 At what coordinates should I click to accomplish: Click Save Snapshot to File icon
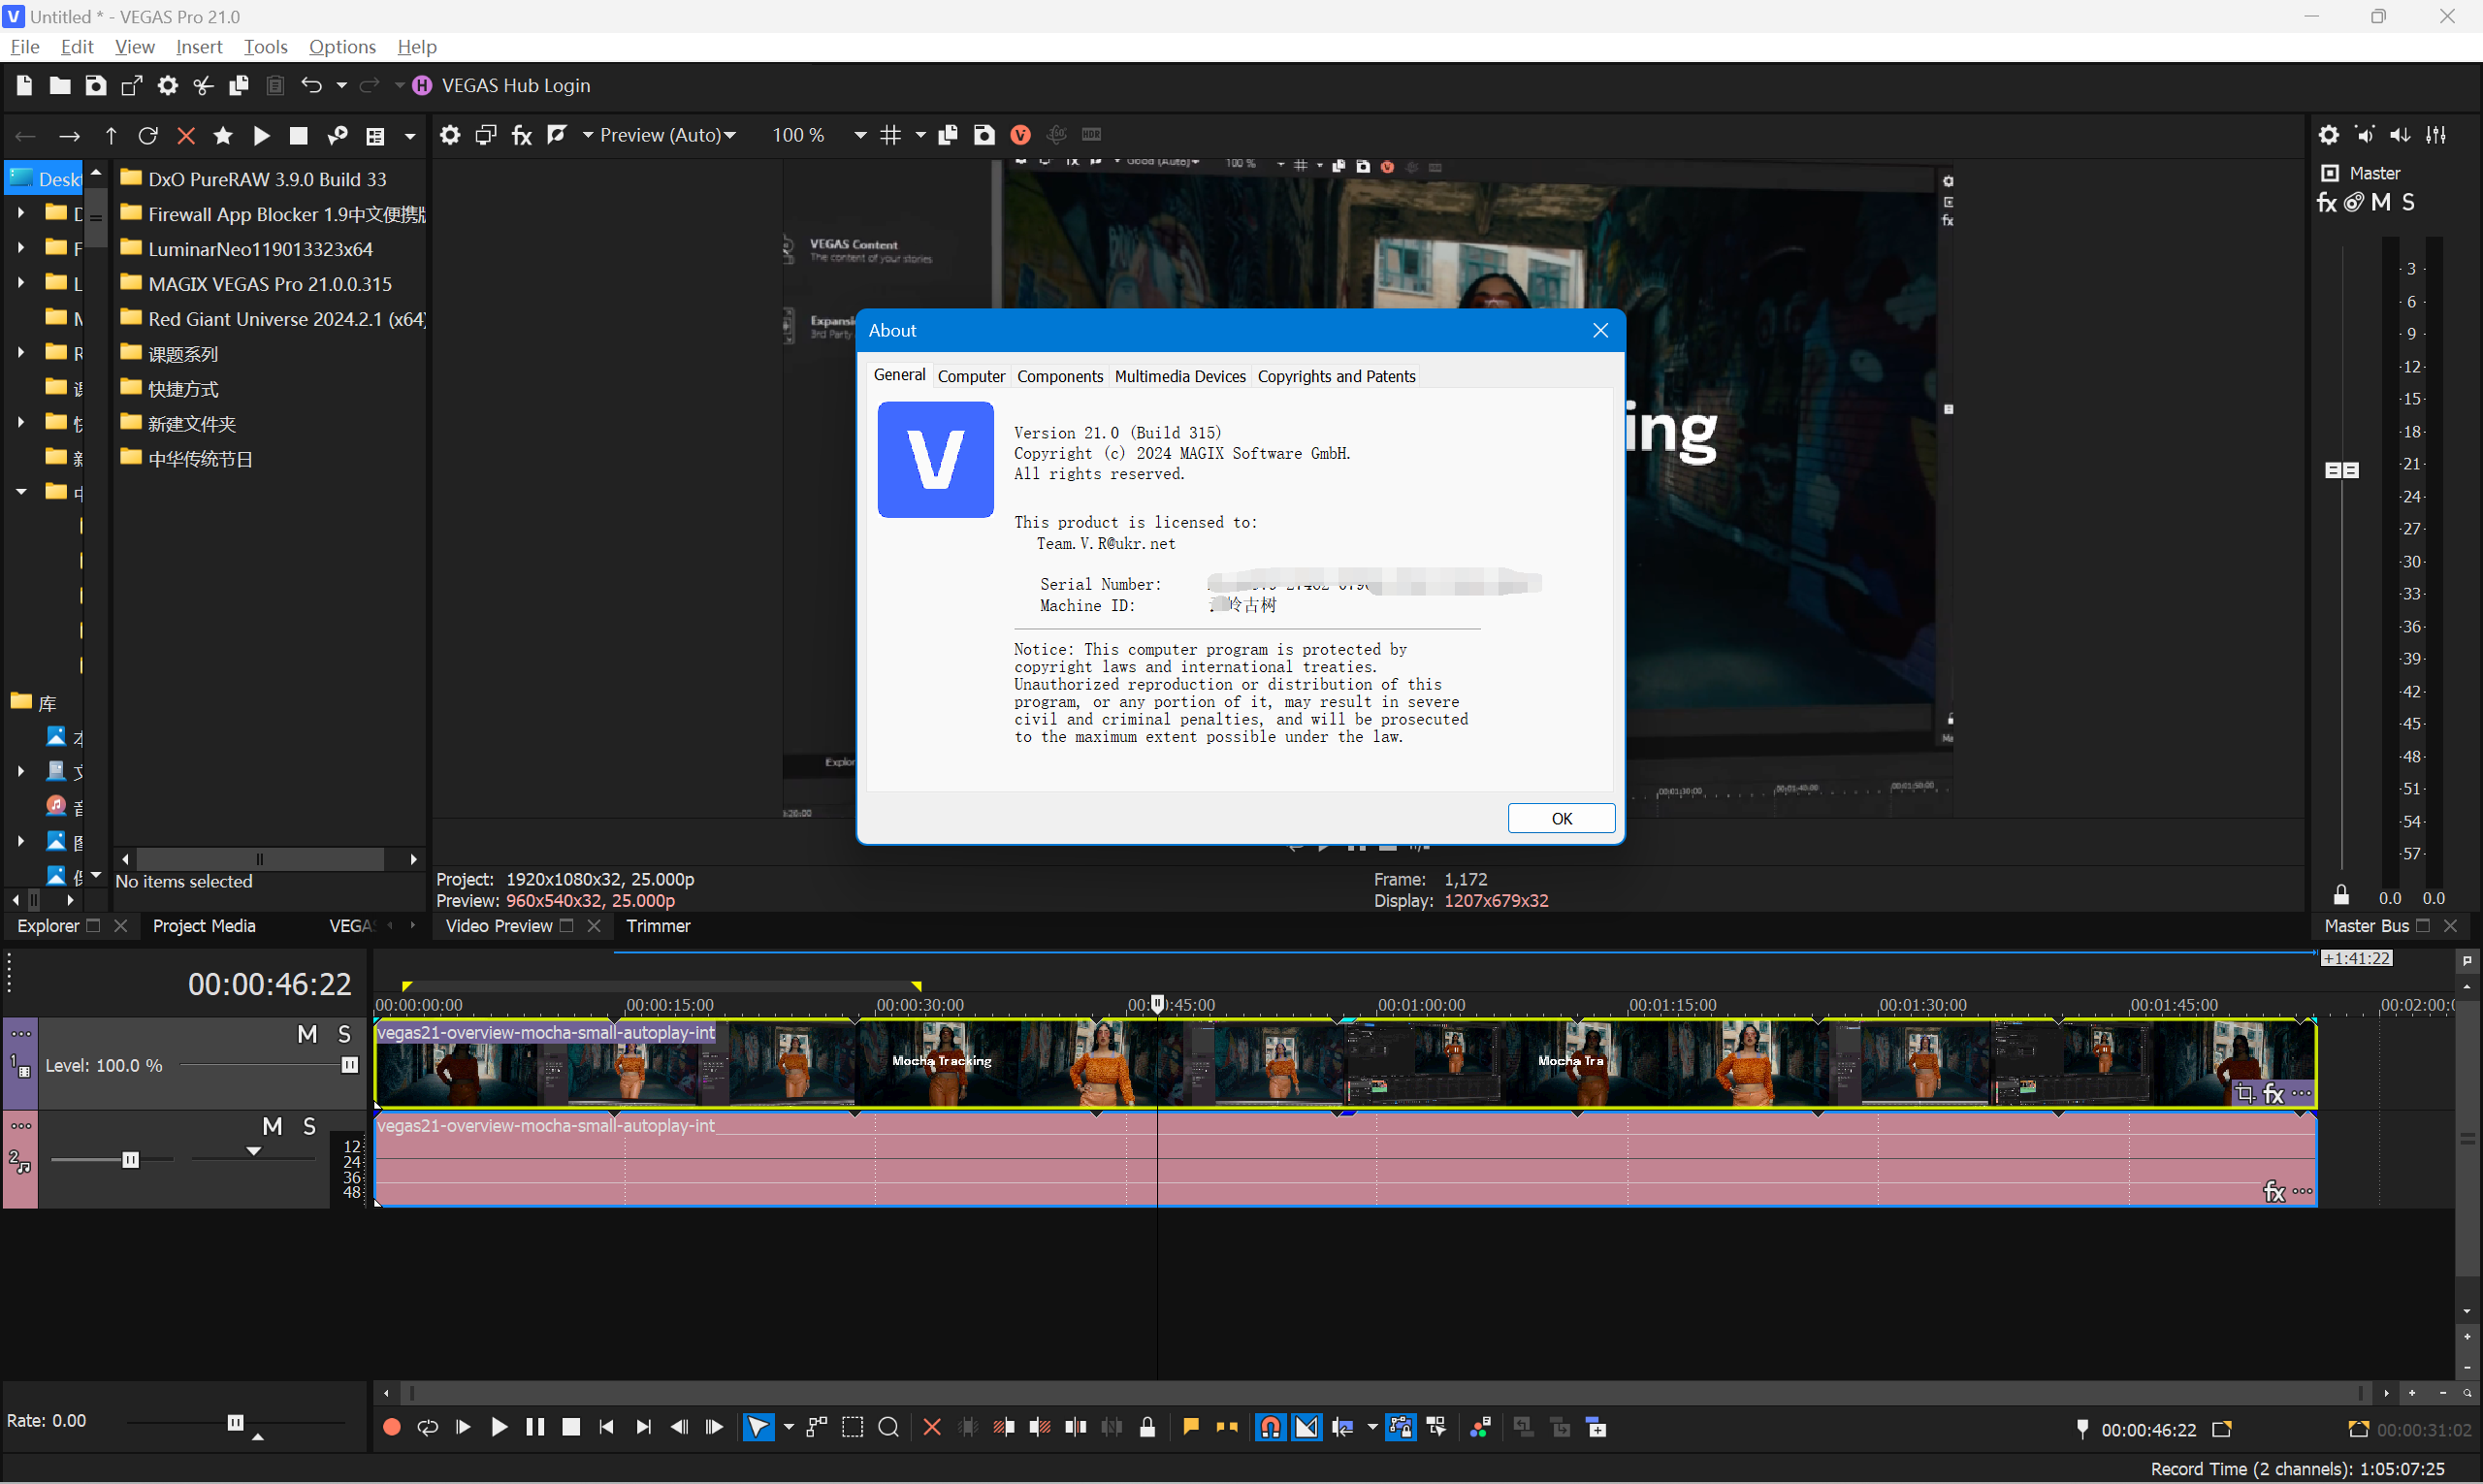coord(984,135)
